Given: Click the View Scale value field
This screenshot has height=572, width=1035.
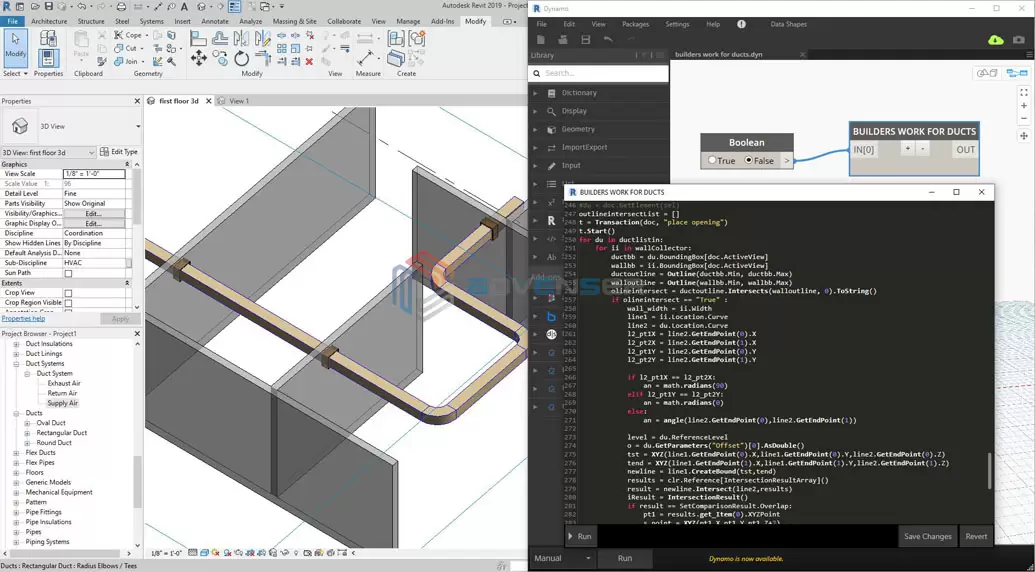Looking at the screenshot, I should tap(94, 174).
